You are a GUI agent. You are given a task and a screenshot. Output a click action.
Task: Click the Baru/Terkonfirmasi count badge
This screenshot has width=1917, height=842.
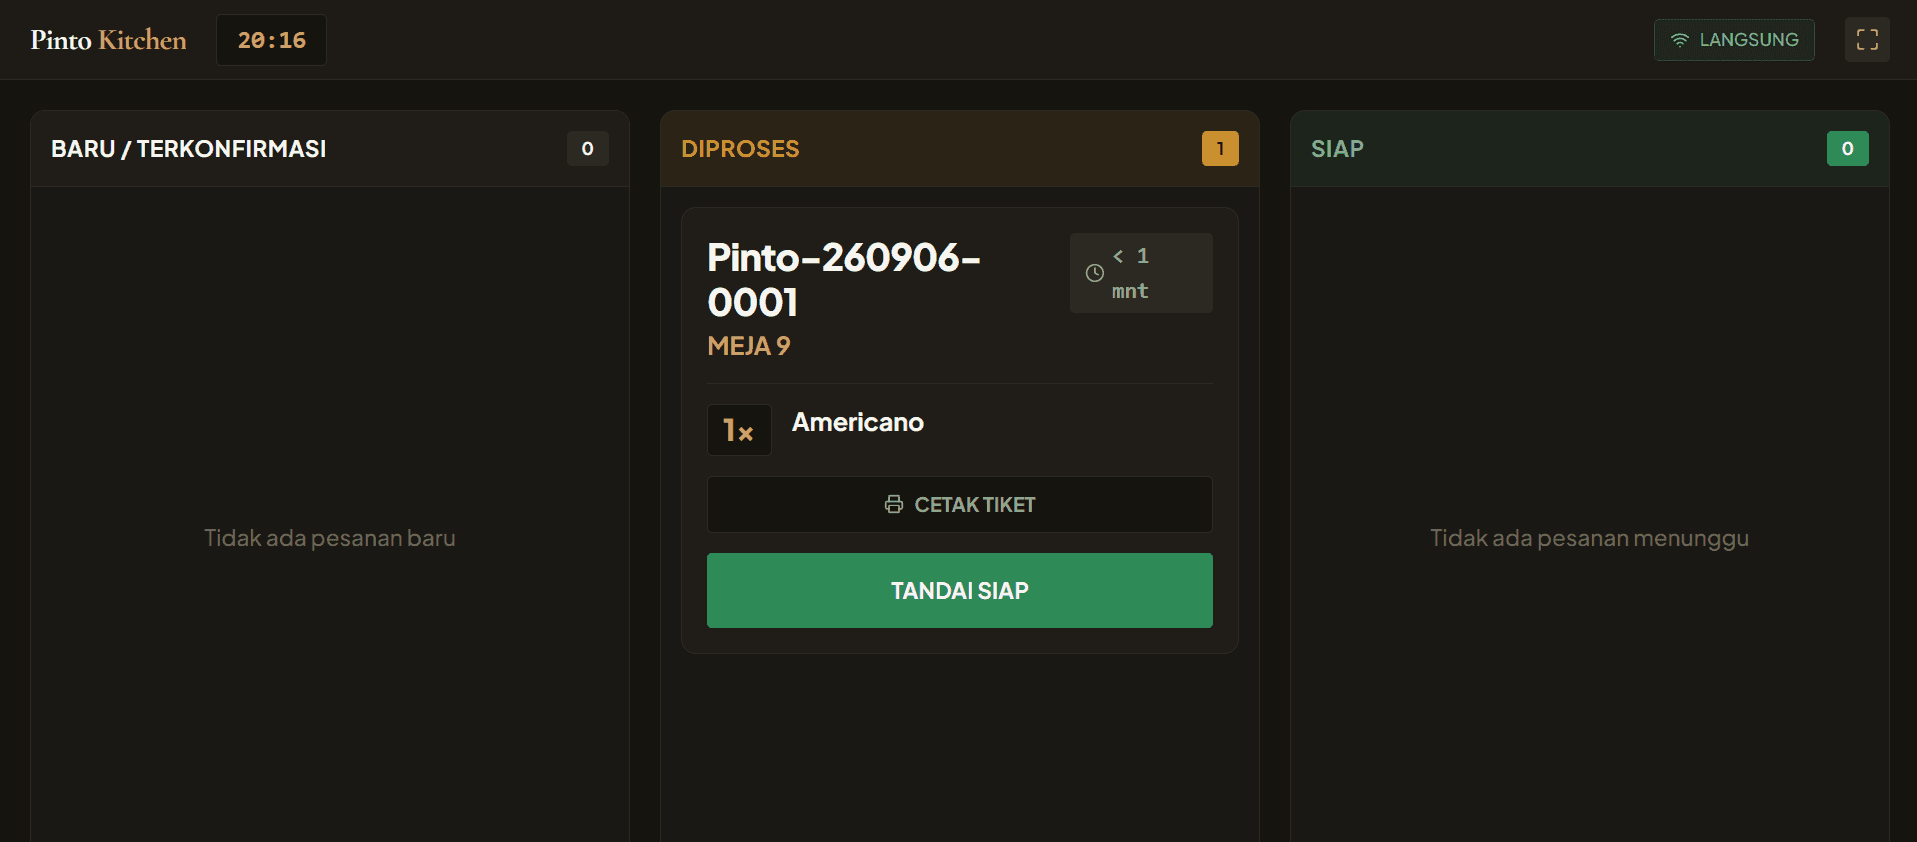(588, 149)
